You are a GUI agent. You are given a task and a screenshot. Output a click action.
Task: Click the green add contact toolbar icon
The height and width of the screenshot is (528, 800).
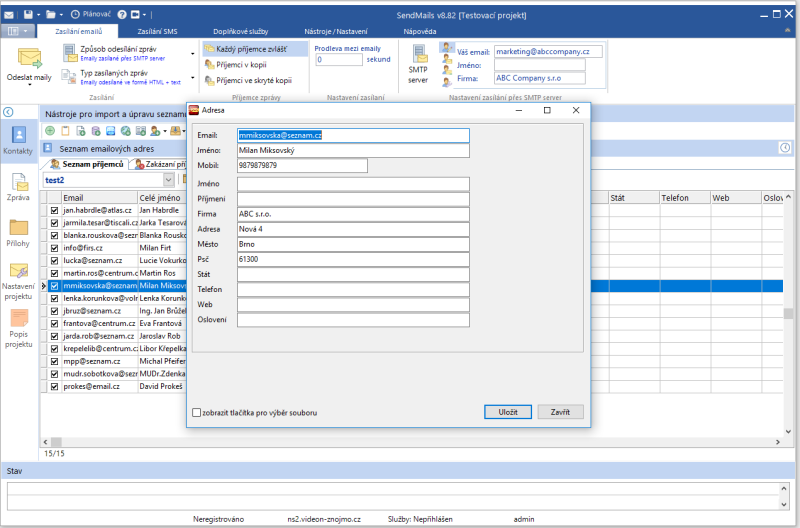click(x=51, y=131)
